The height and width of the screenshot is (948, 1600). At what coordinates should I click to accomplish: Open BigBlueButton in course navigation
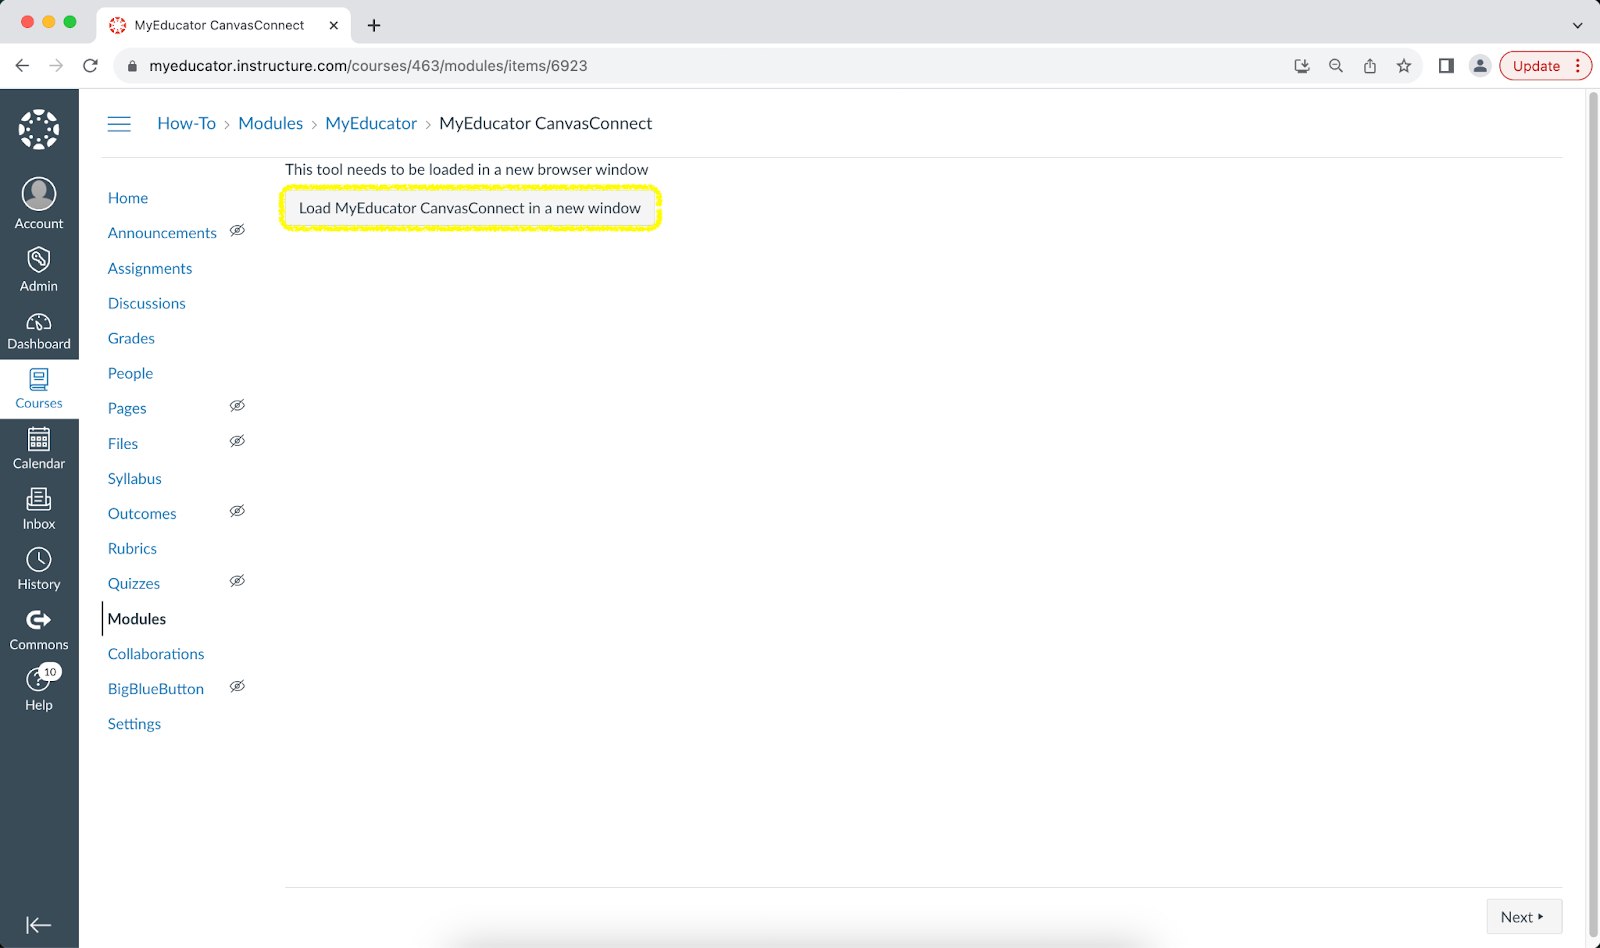tap(156, 689)
